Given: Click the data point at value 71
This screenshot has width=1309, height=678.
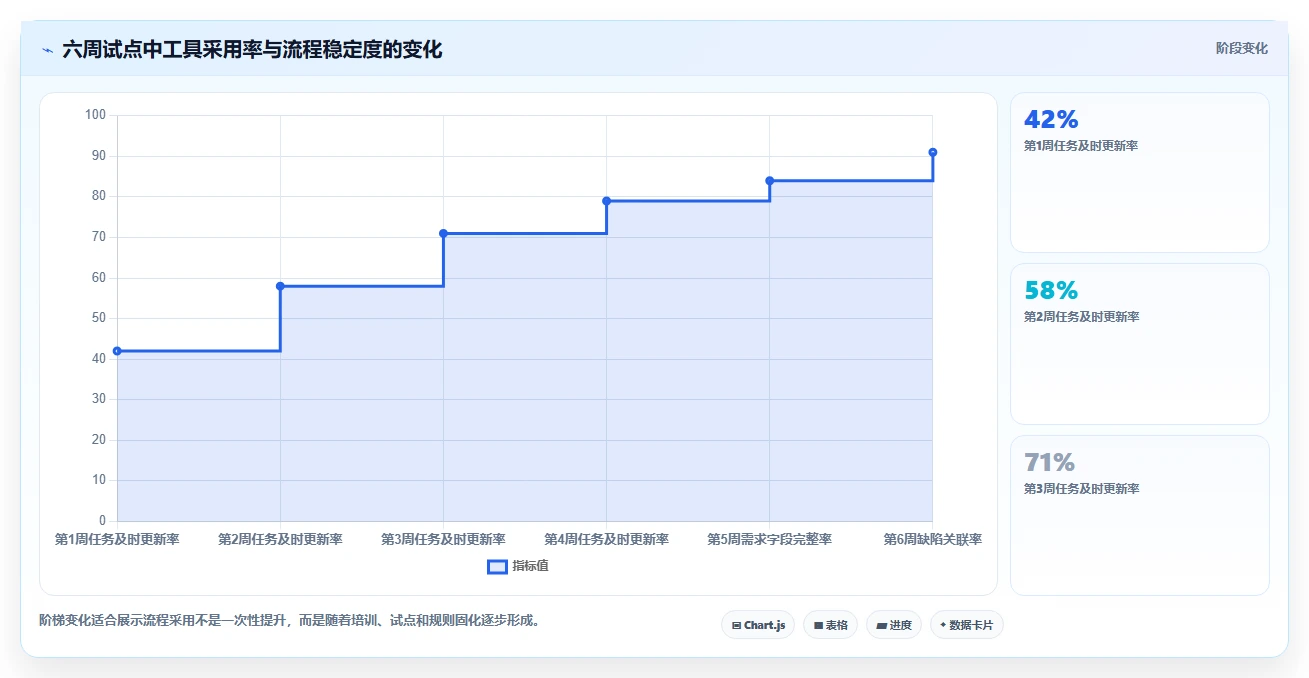Looking at the screenshot, I should [443, 233].
